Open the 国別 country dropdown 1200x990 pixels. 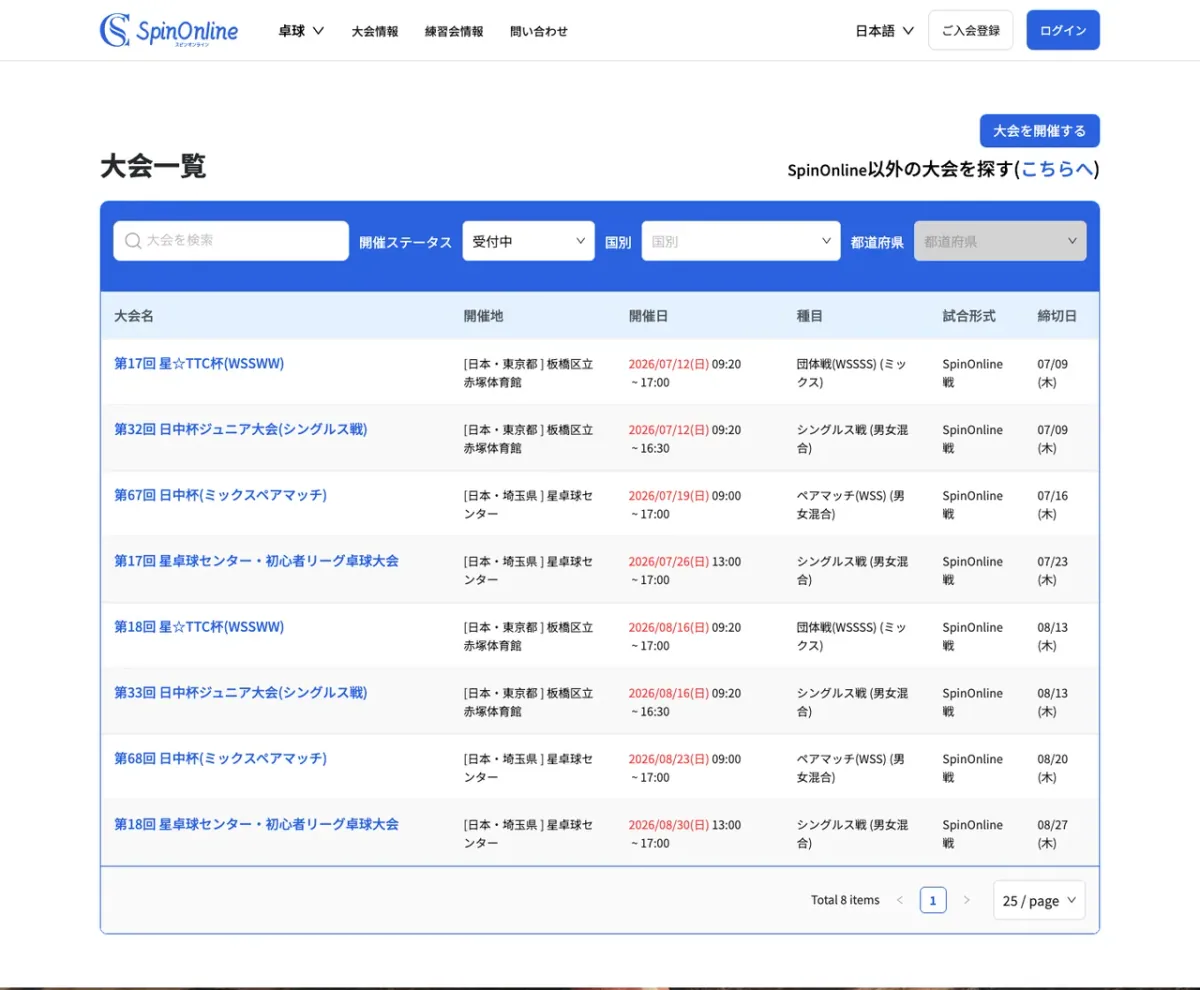pos(741,241)
